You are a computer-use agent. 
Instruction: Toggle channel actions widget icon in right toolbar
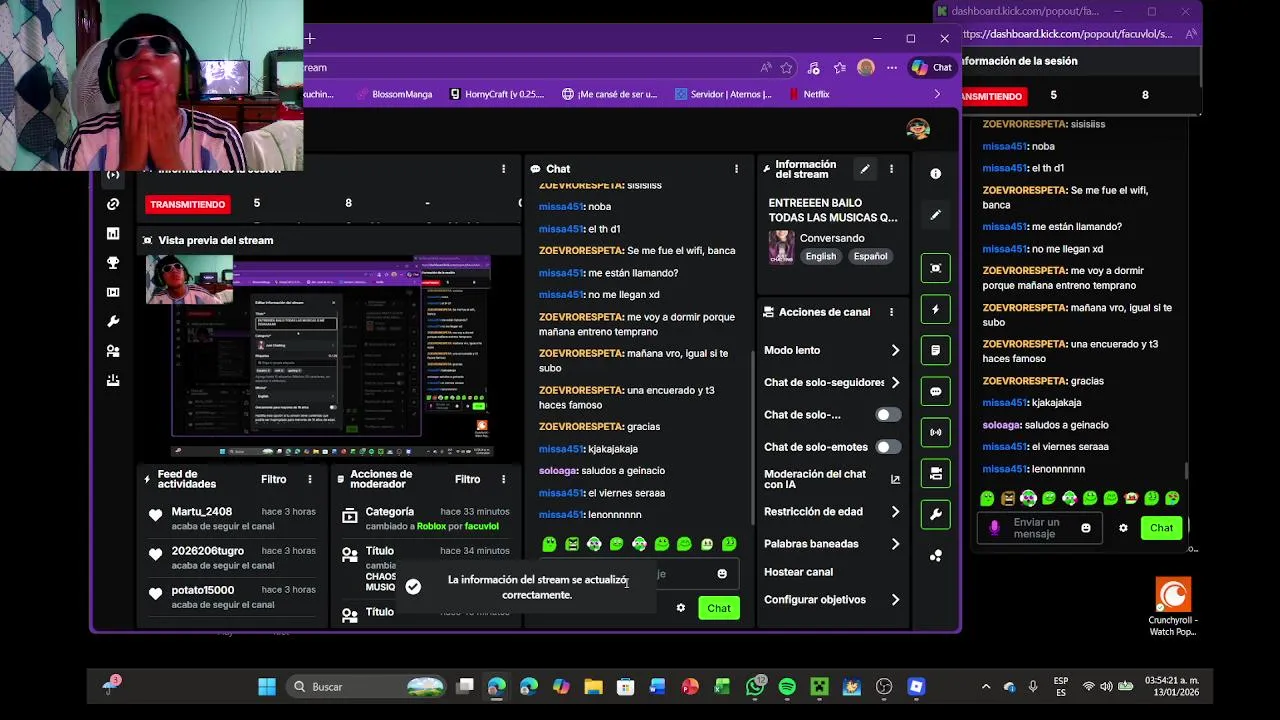(x=935, y=474)
